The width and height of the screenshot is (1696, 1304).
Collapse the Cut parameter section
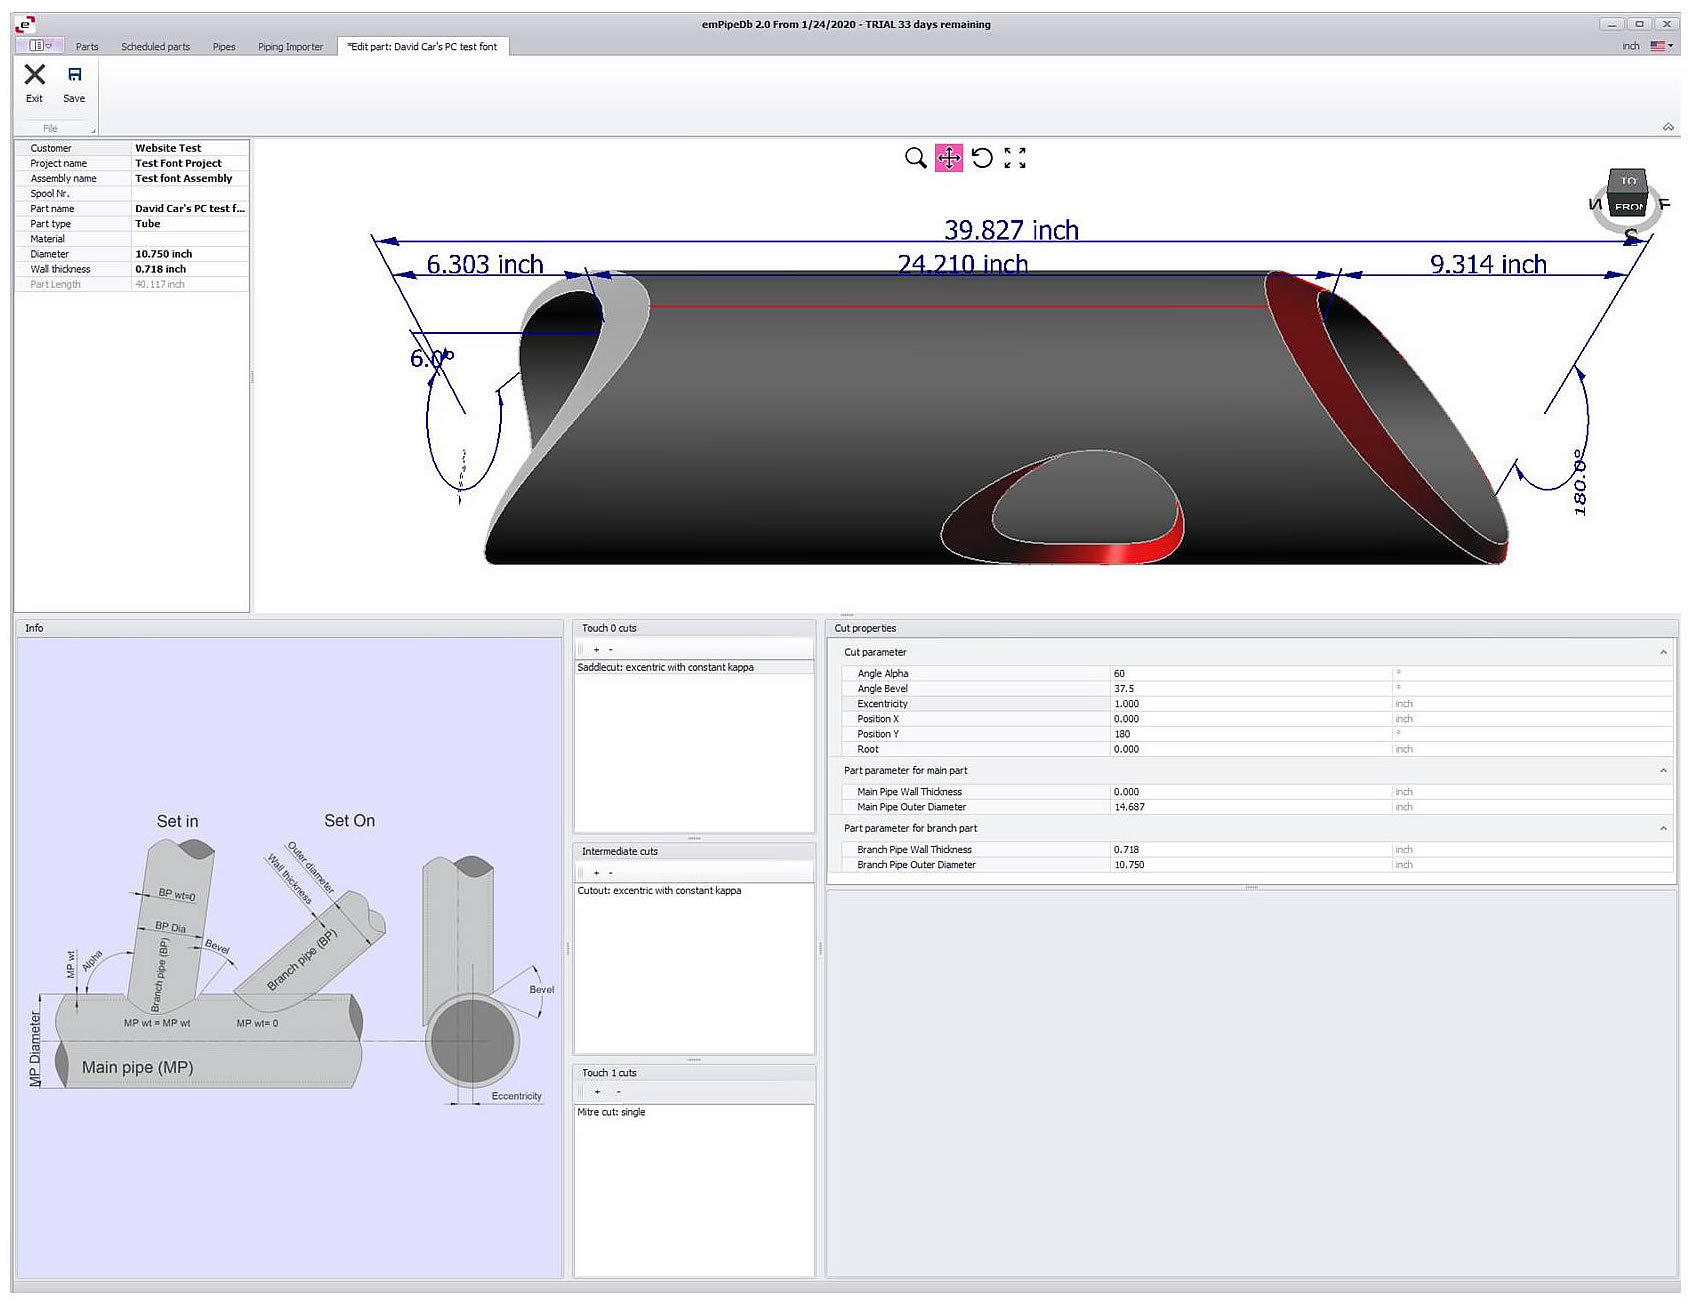pyautogui.click(x=1663, y=653)
